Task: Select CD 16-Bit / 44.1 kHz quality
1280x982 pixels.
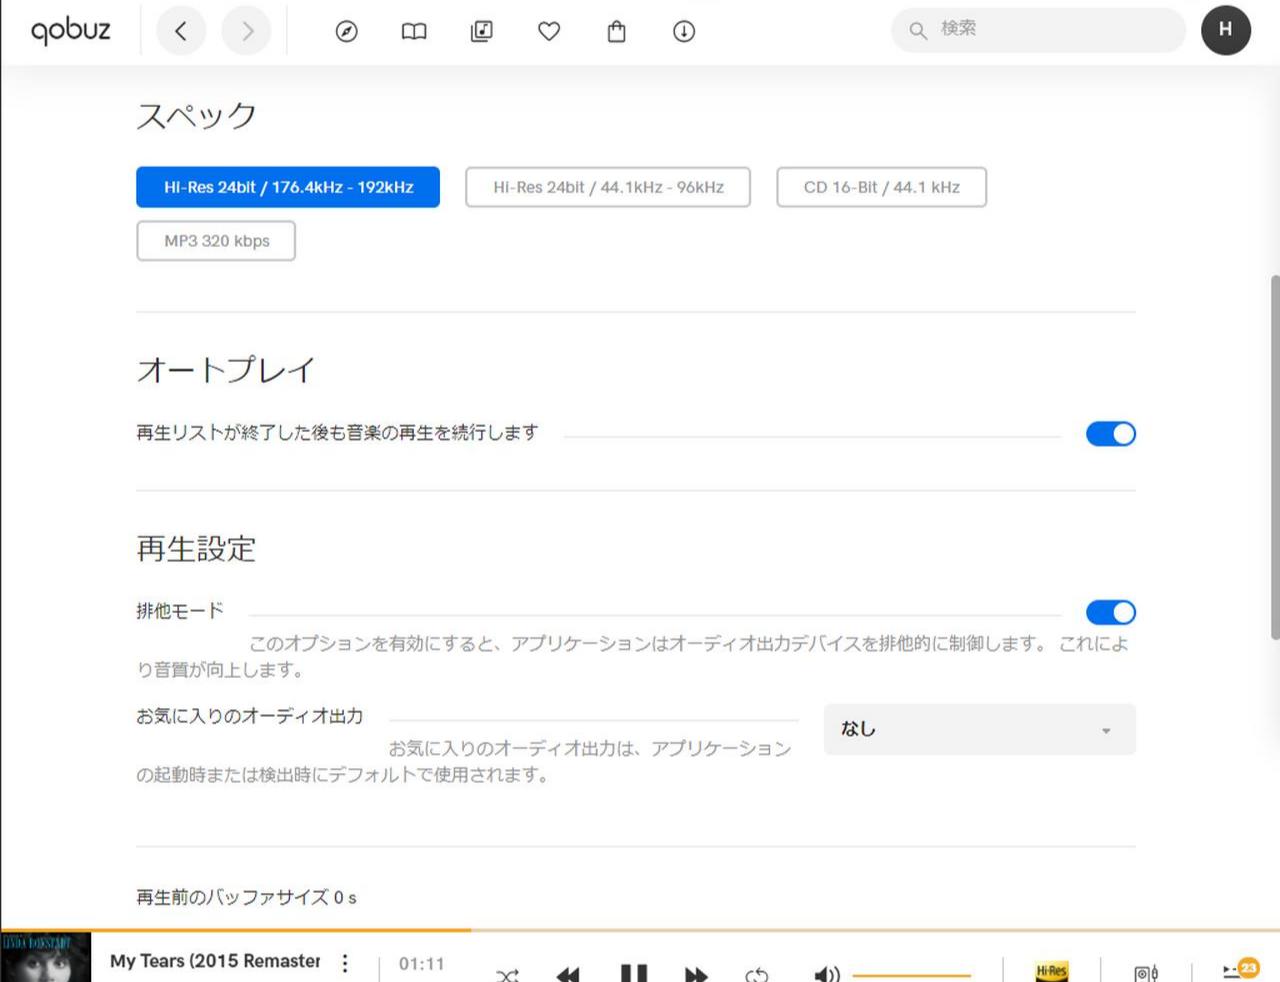Action: 881,187
